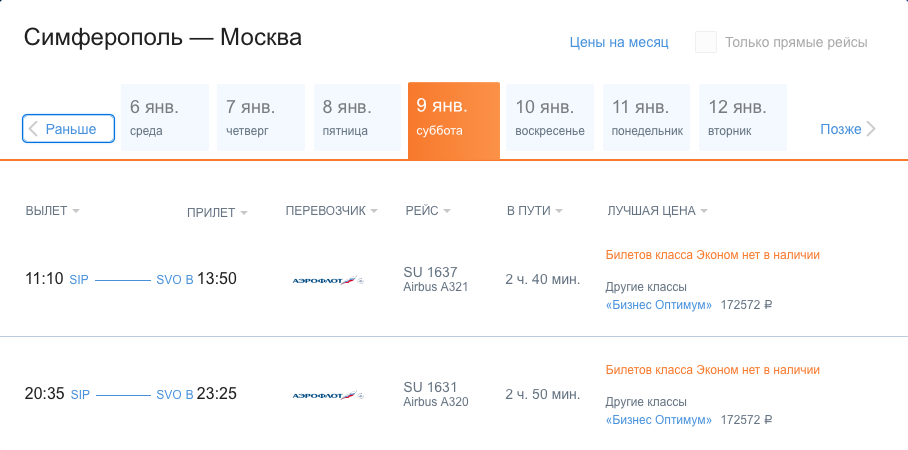Select the 6 янв. среда date tab
This screenshot has height=450, width=908.
[x=165, y=118]
